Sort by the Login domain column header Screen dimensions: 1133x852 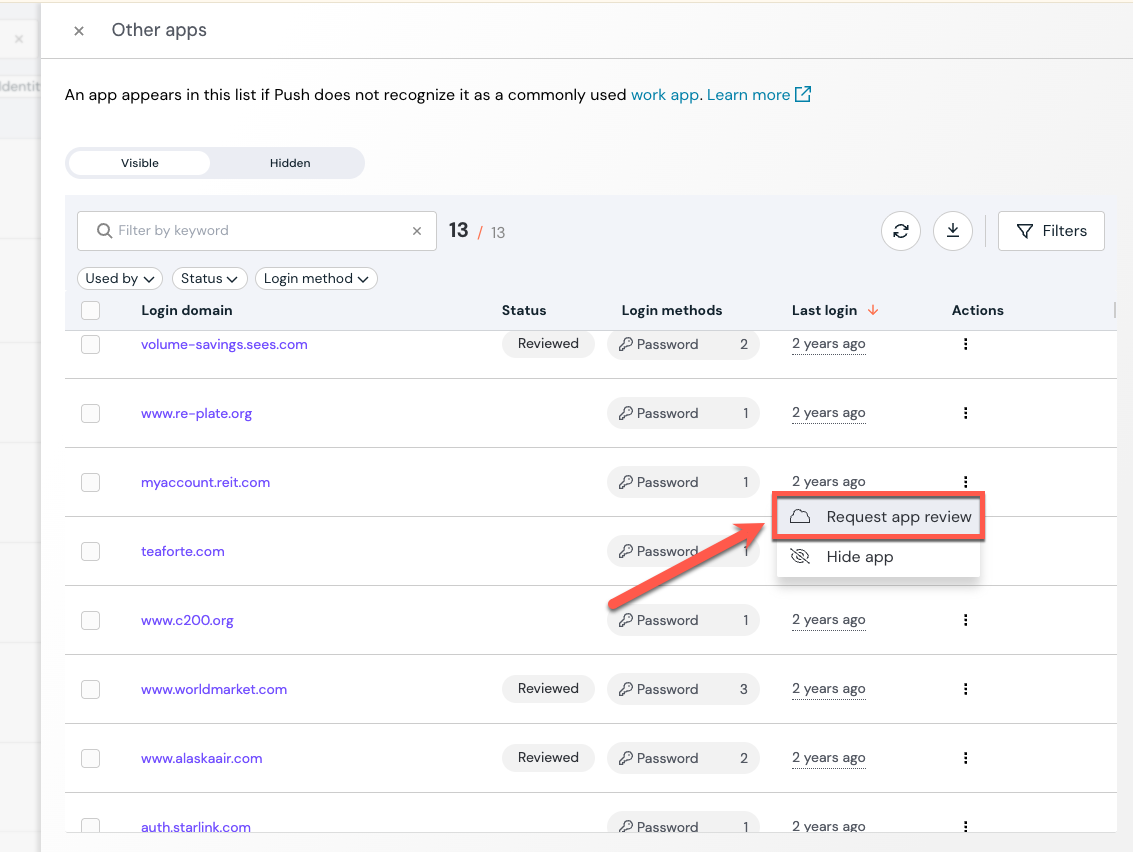(x=186, y=310)
